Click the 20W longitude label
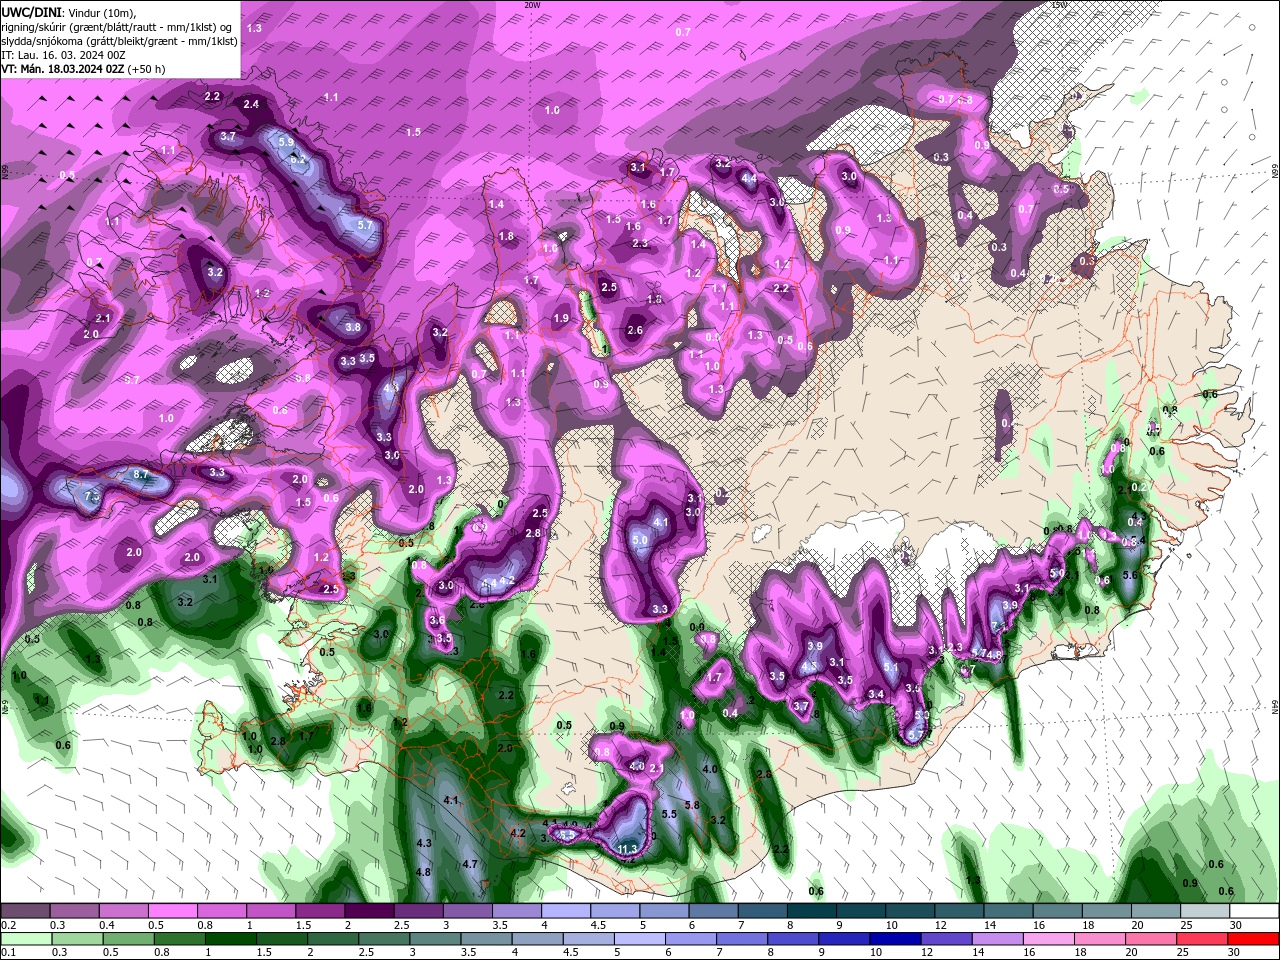The image size is (1280, 960). click(532, 4)
